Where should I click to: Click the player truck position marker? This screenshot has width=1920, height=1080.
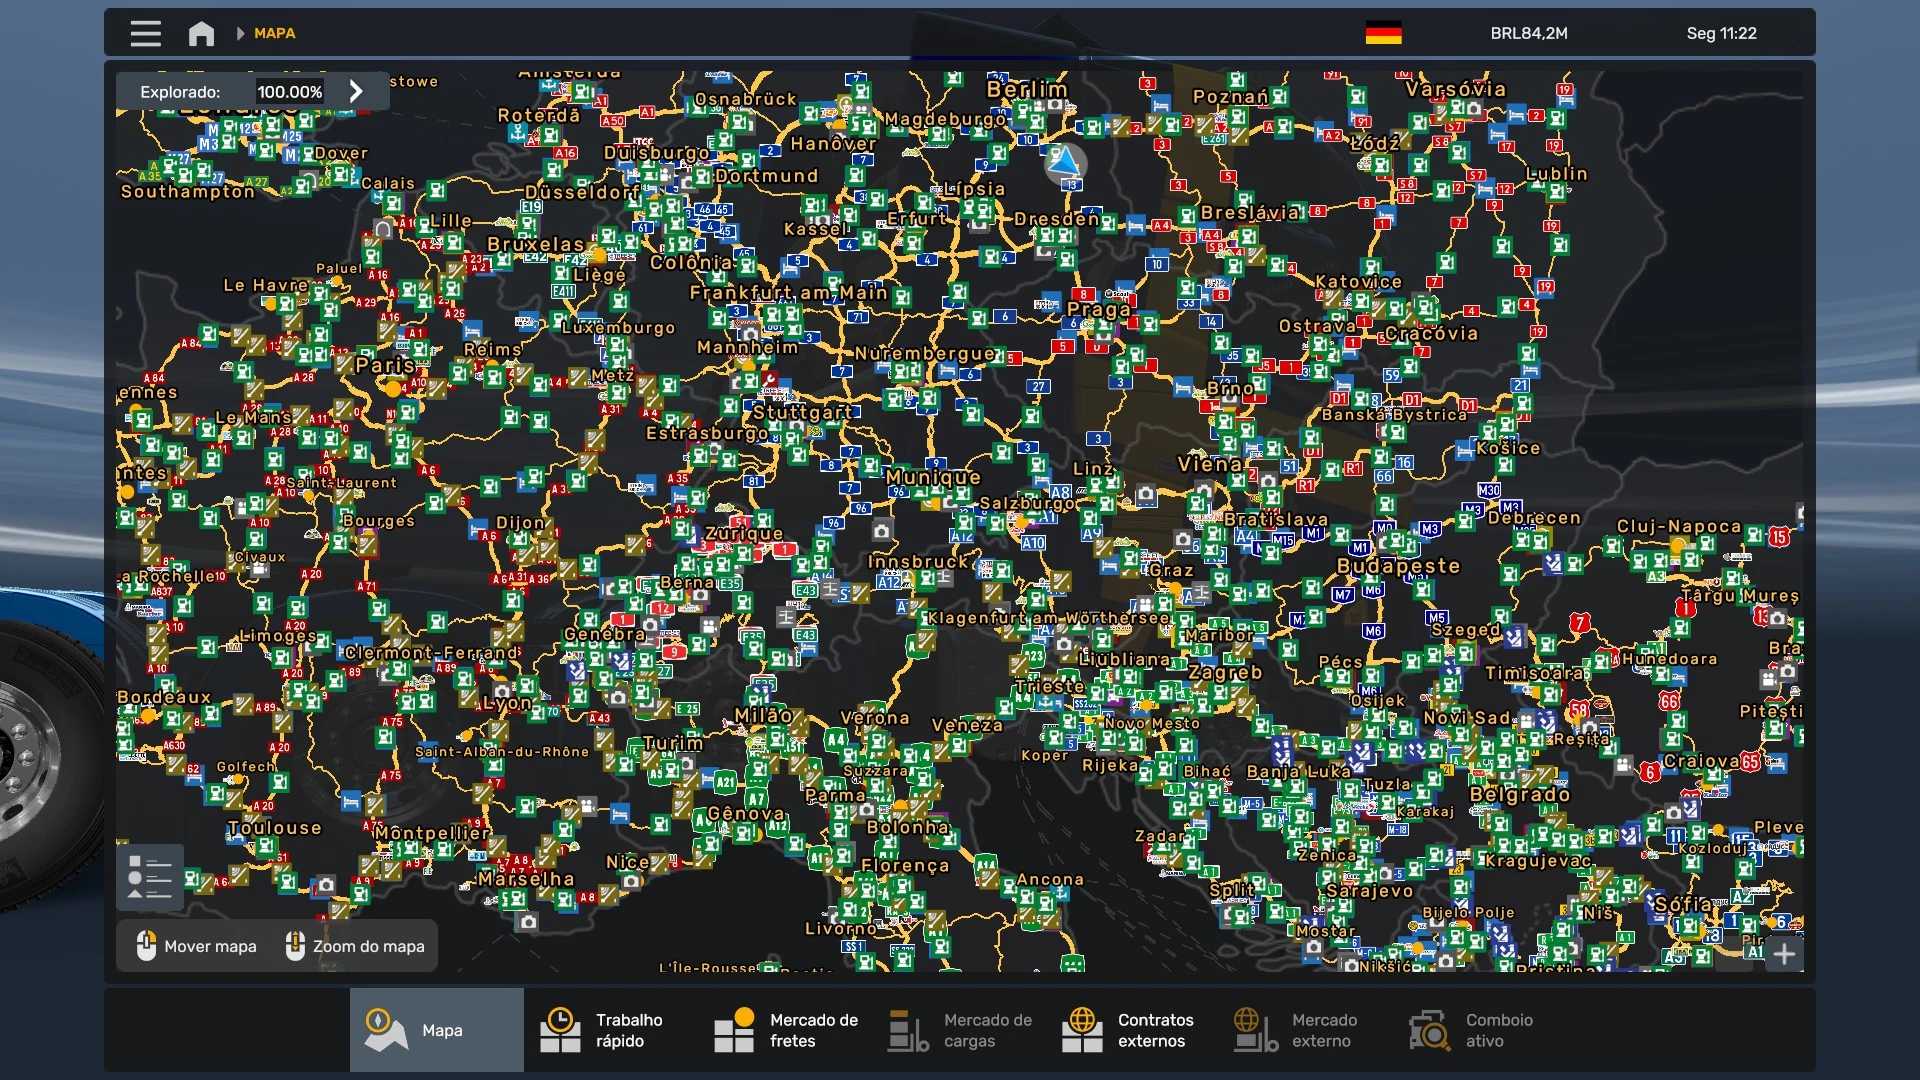coord(1065,162)
